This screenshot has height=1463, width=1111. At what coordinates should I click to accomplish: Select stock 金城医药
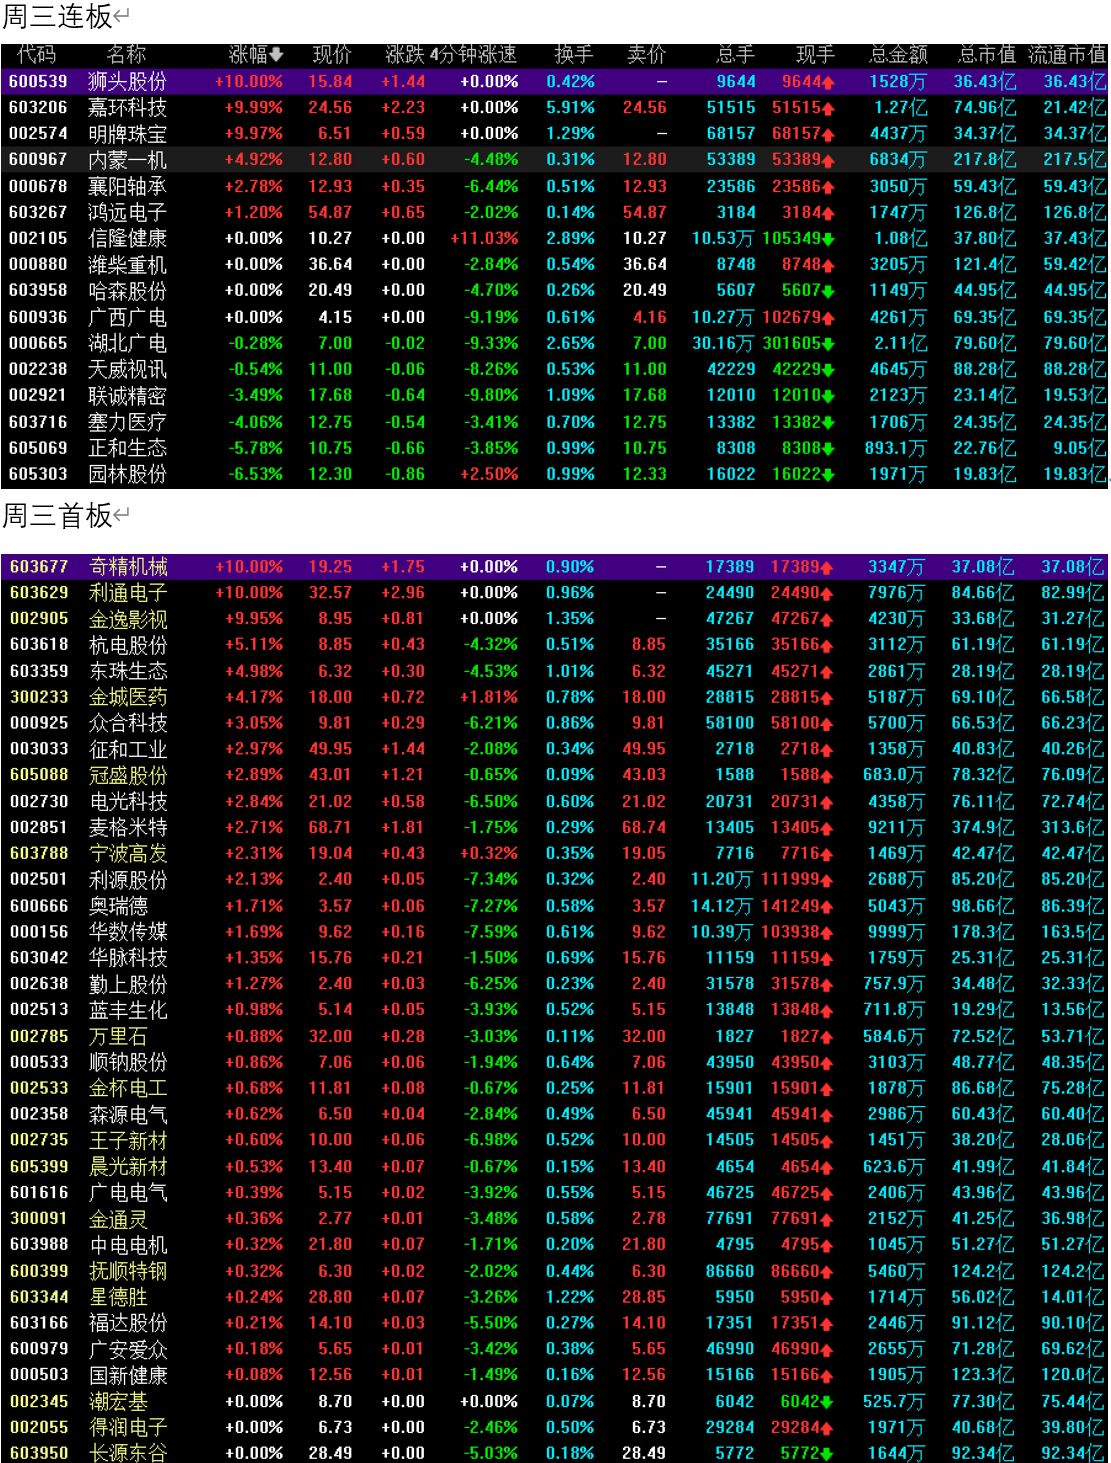pyautogui.click(x=128, y=697)
